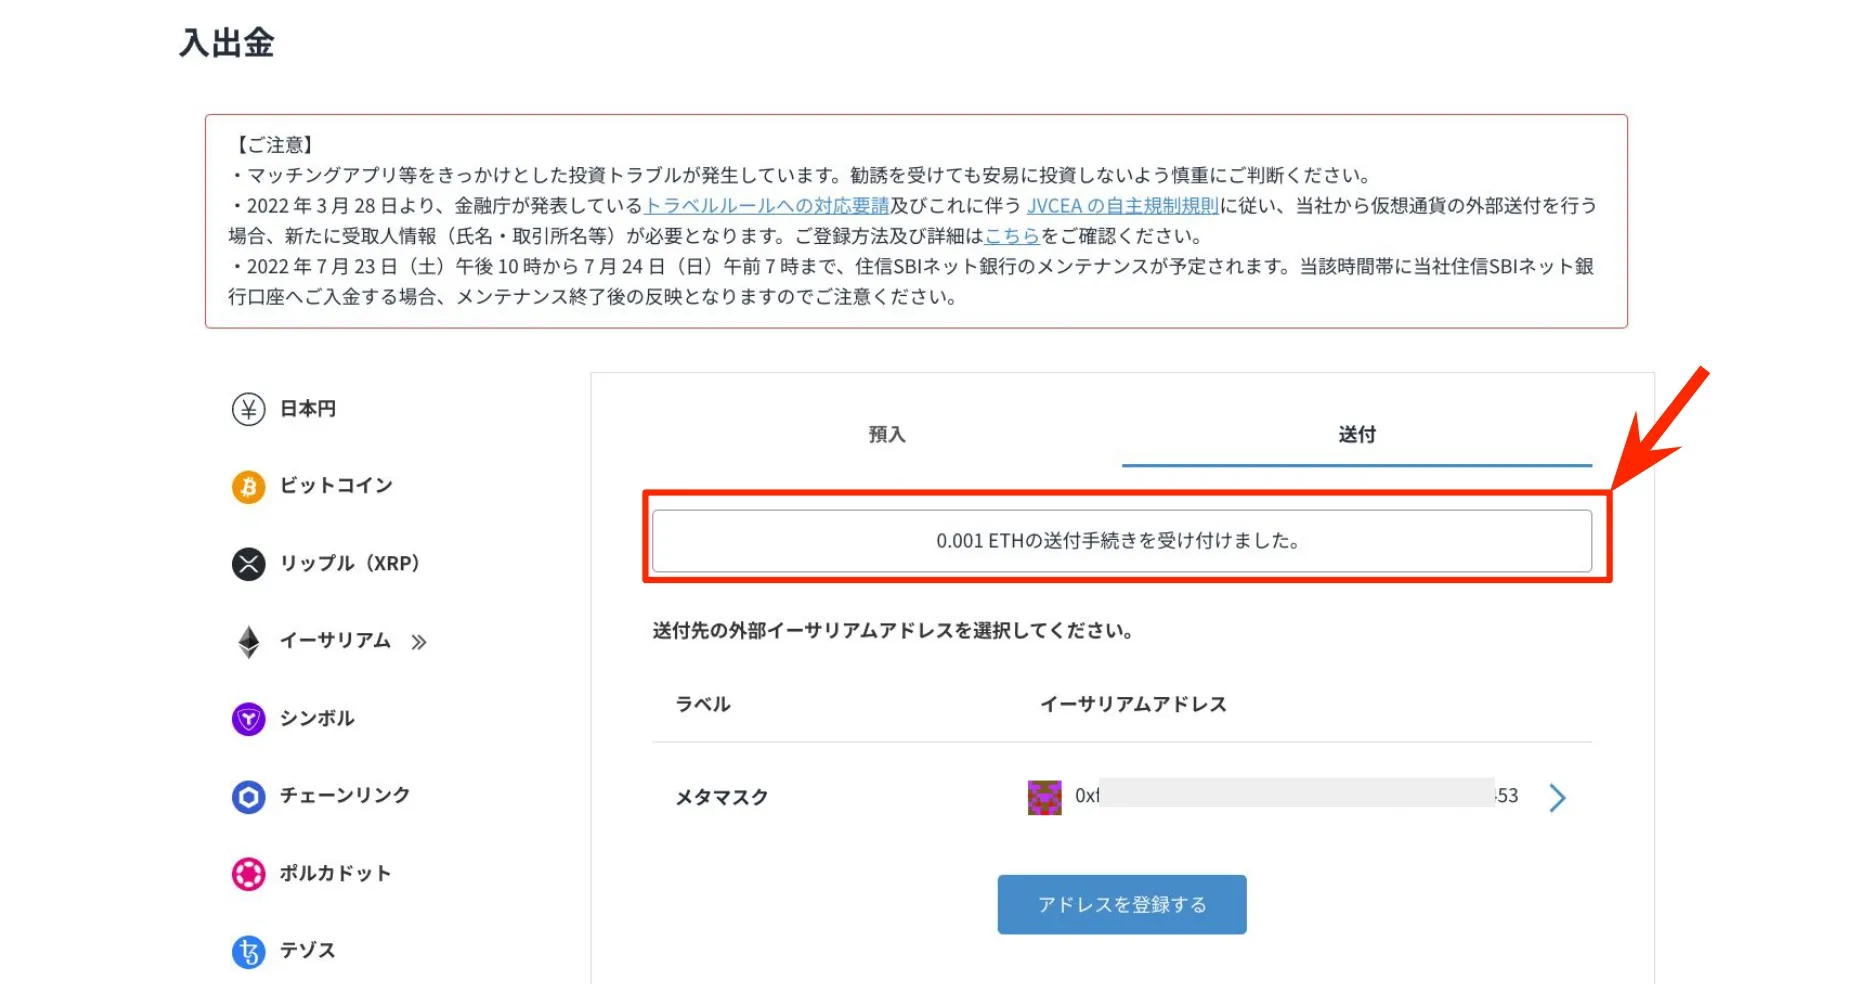Click the black Ripple XRP icon
1875x984 pixels.
point(248,564)
